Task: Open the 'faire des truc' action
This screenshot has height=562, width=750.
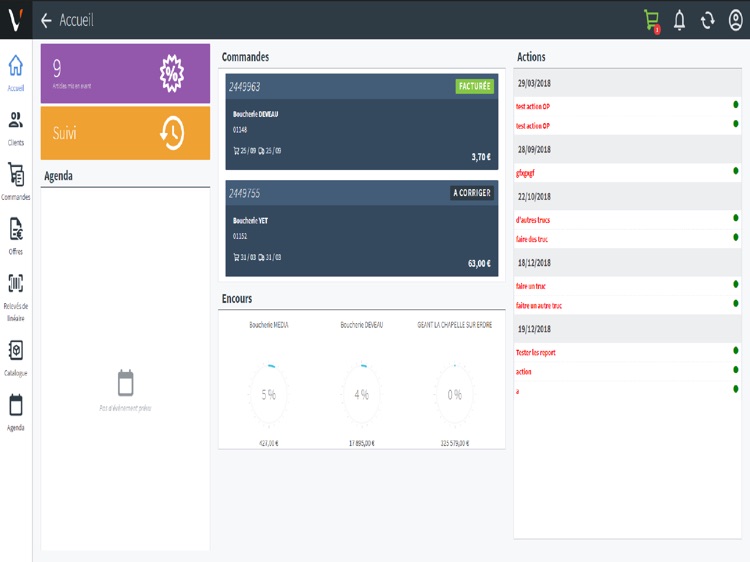Action: [627, 239]
